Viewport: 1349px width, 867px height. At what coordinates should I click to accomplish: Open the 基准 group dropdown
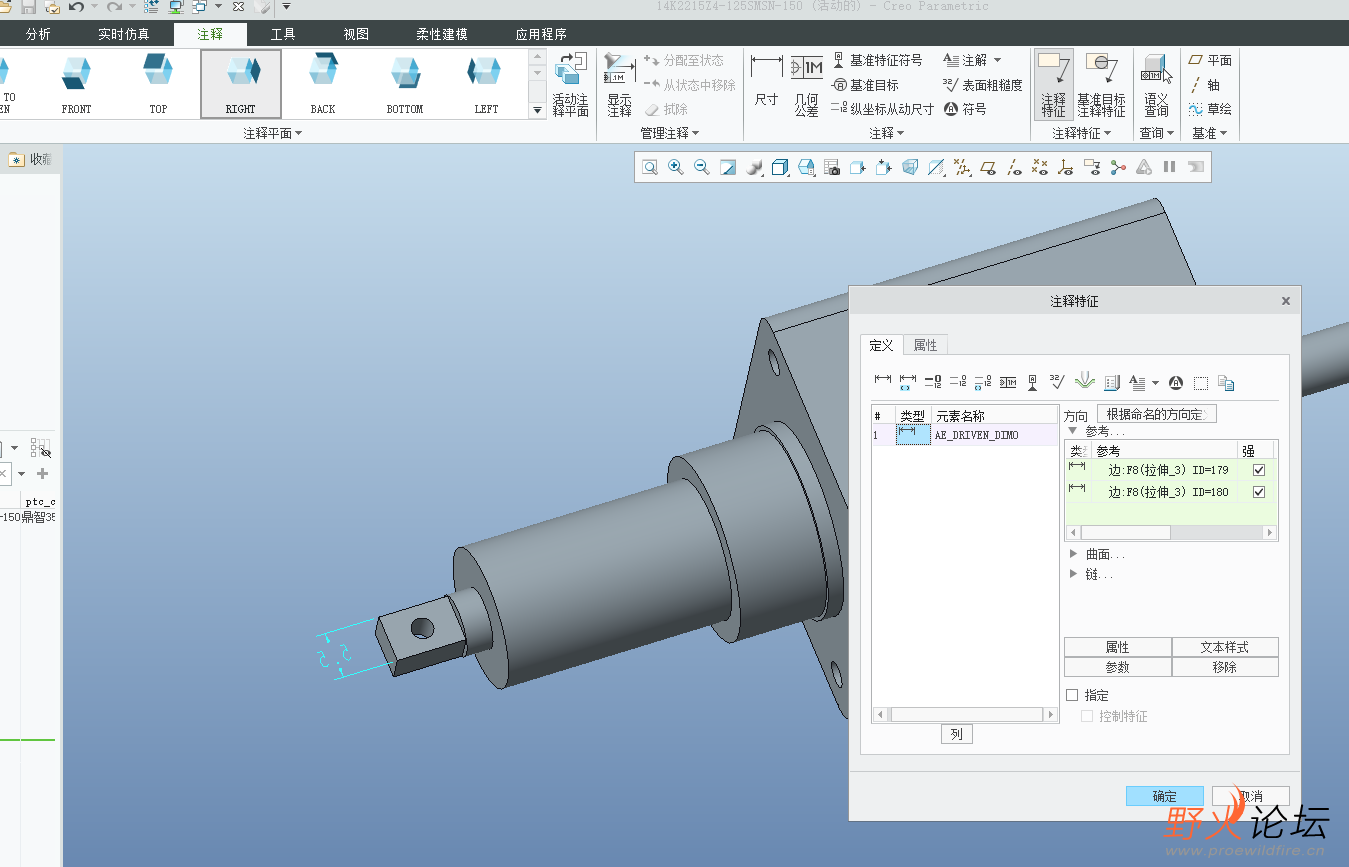[x=1210, y=133]
